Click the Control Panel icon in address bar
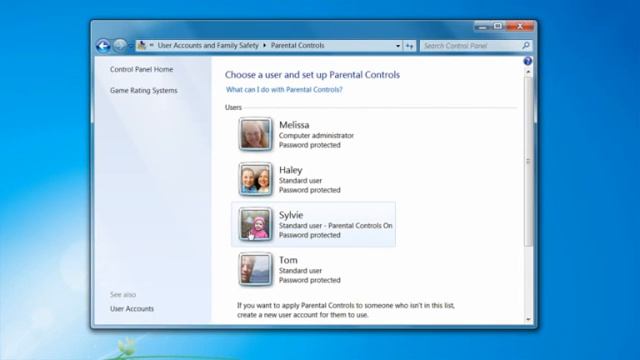Image resolution: width=640 pixels, height=360 pixels. pyautogui.click(x=142, y=45)
